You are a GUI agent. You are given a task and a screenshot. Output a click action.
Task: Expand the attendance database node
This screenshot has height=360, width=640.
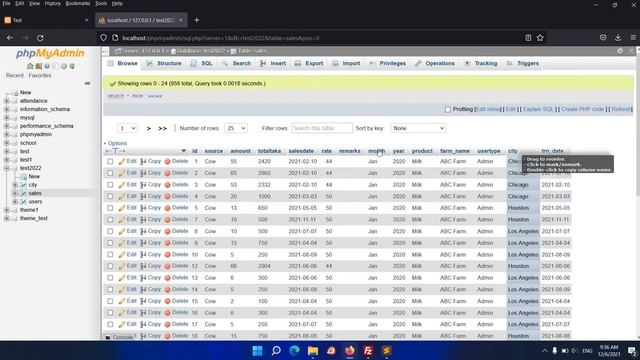pyautogui.click(x=7, y=101)
